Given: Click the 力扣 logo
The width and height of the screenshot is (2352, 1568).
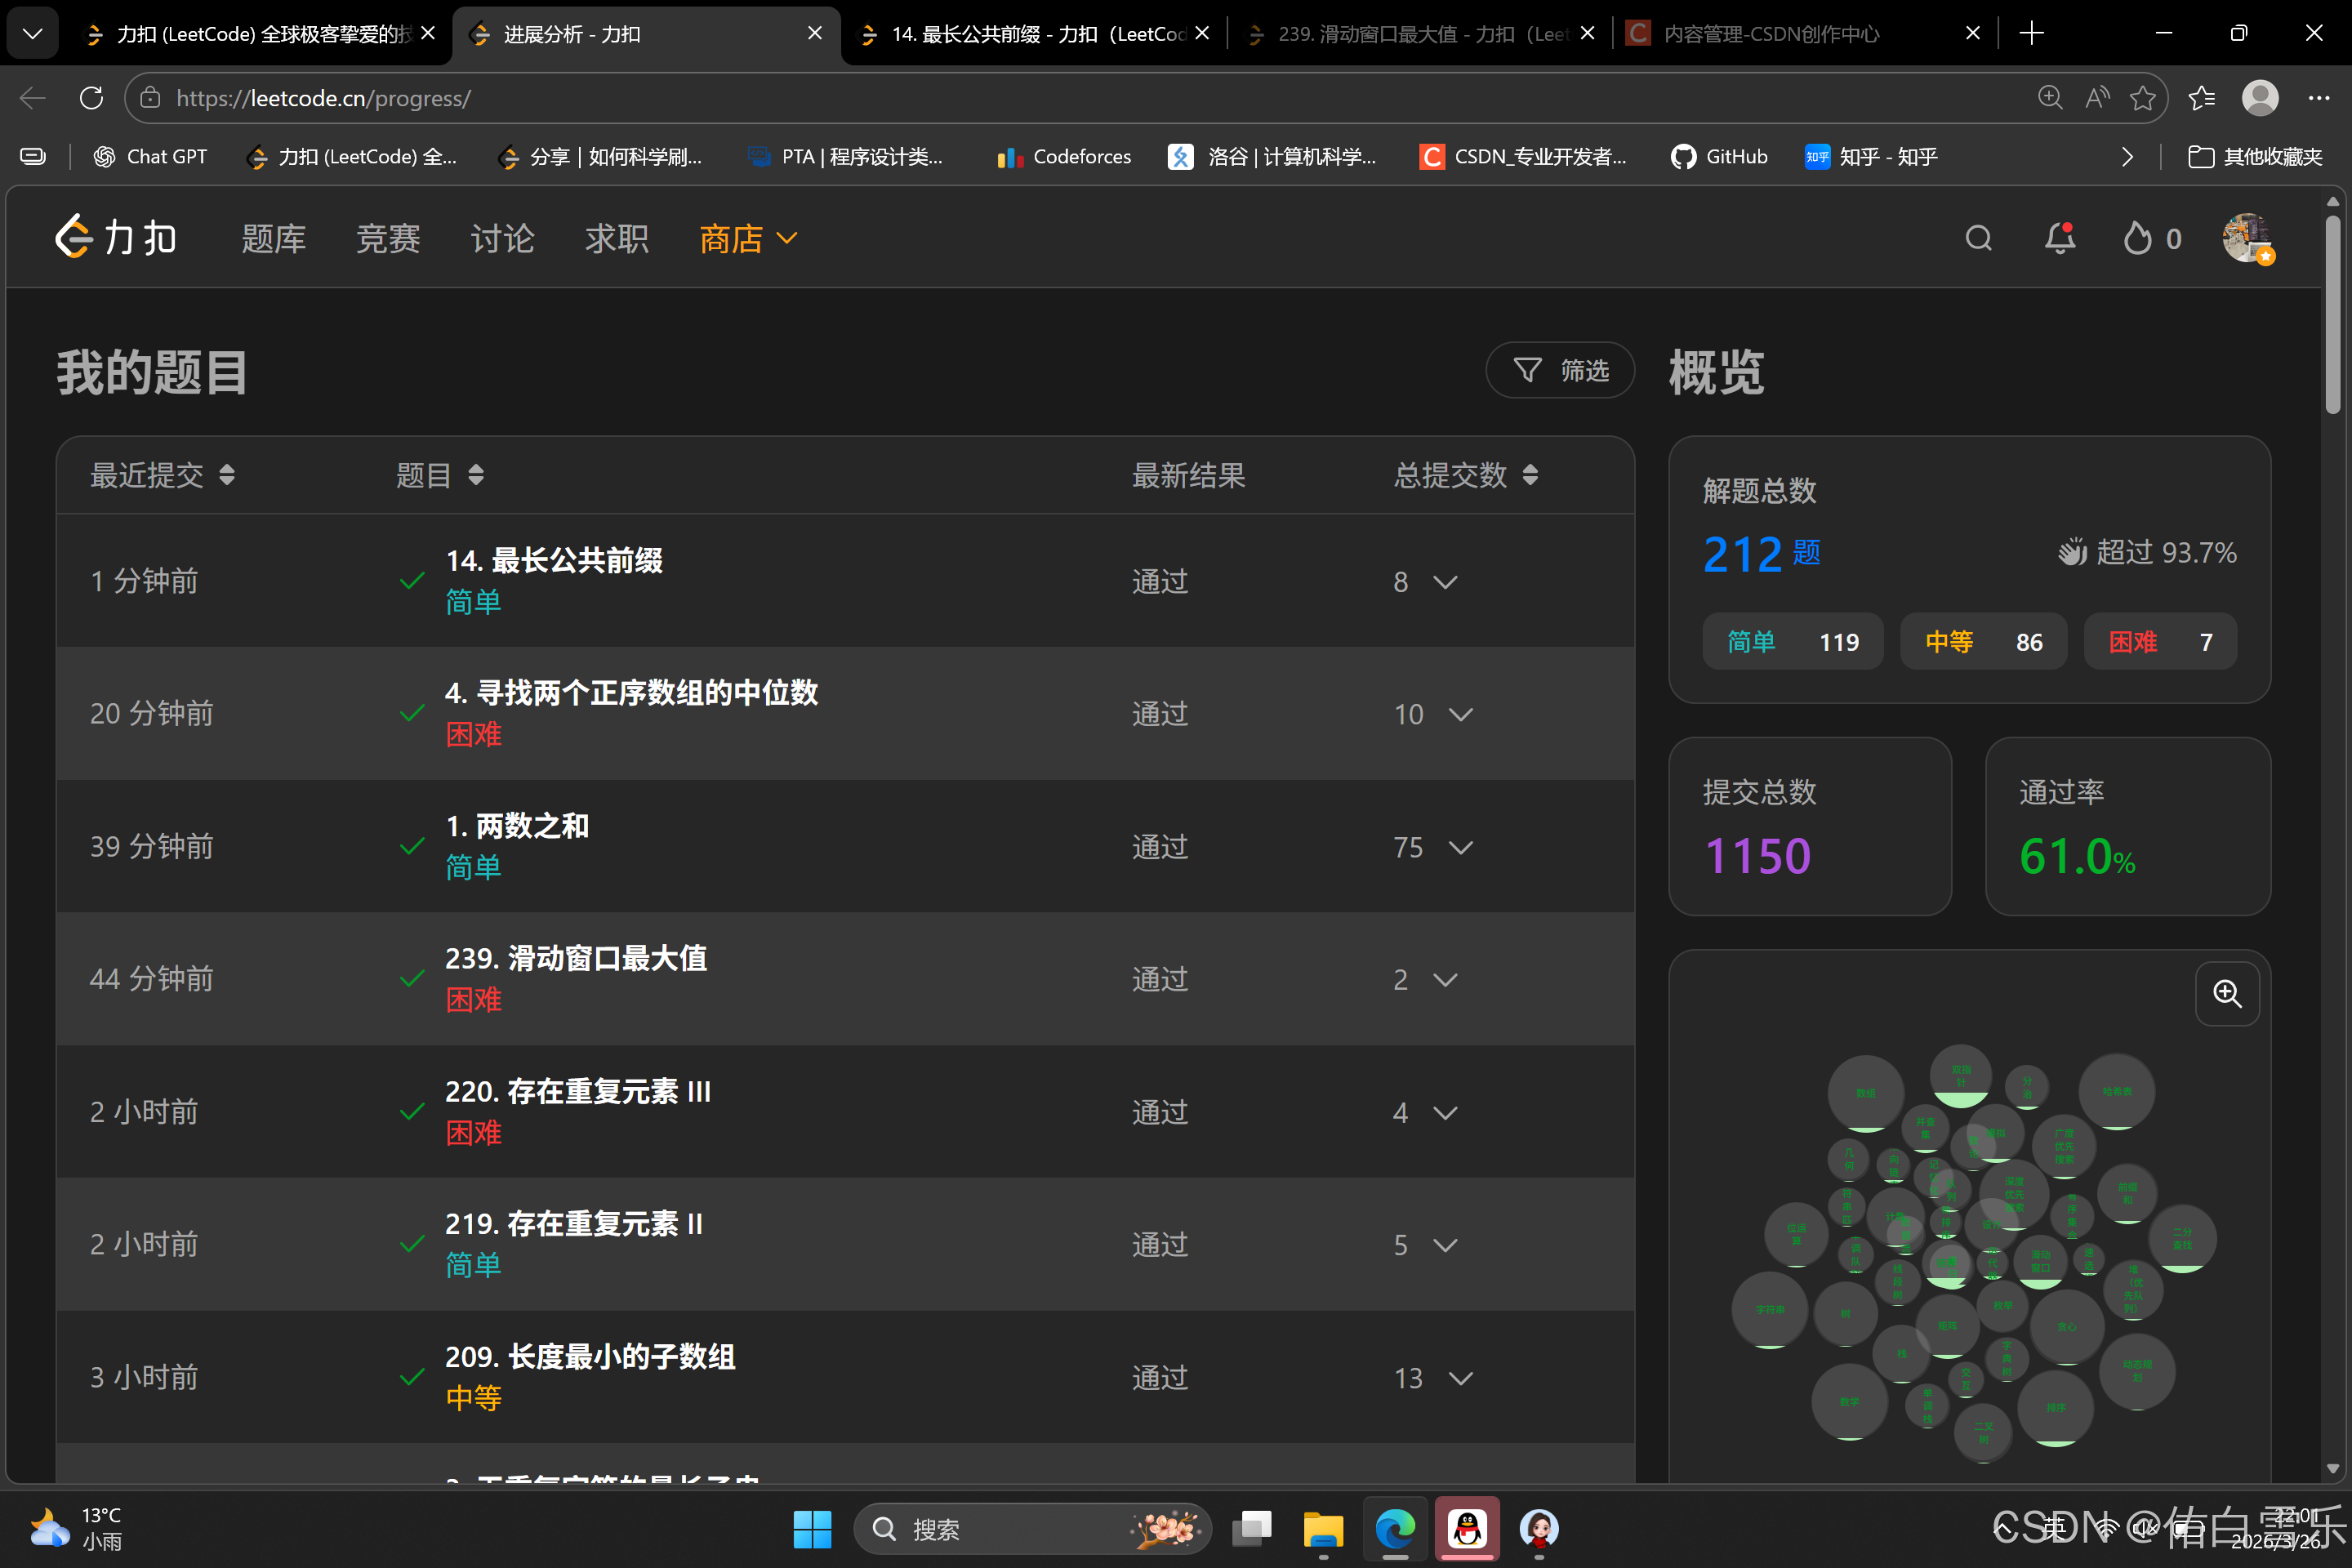Looking at the screenshot, I should click(x=117, y=238).
